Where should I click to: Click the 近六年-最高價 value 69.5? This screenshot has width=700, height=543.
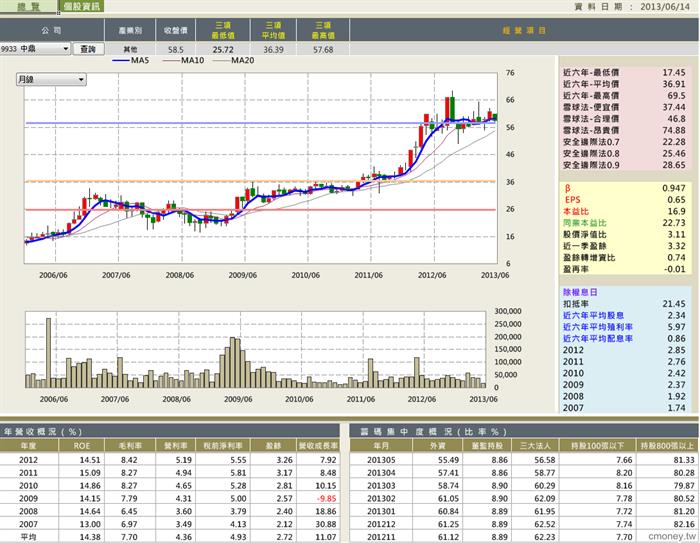pyautogui.click(x=676, y=96)
